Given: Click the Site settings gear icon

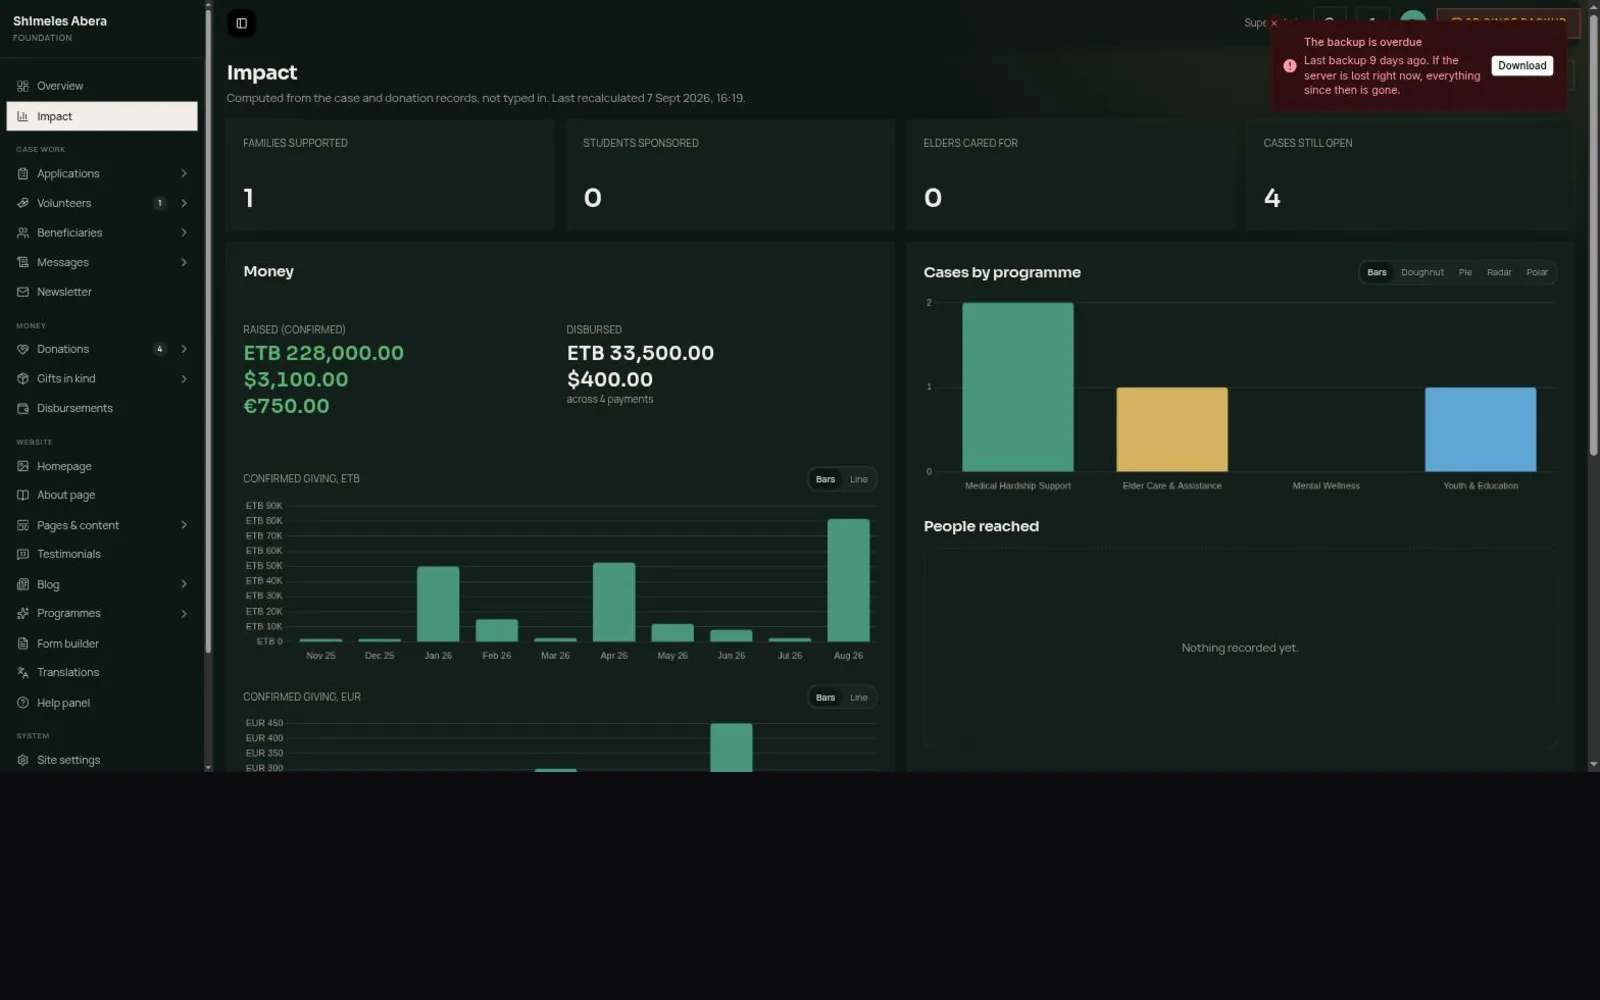Looking at the screenshot, I should click(x=23, y=760).
